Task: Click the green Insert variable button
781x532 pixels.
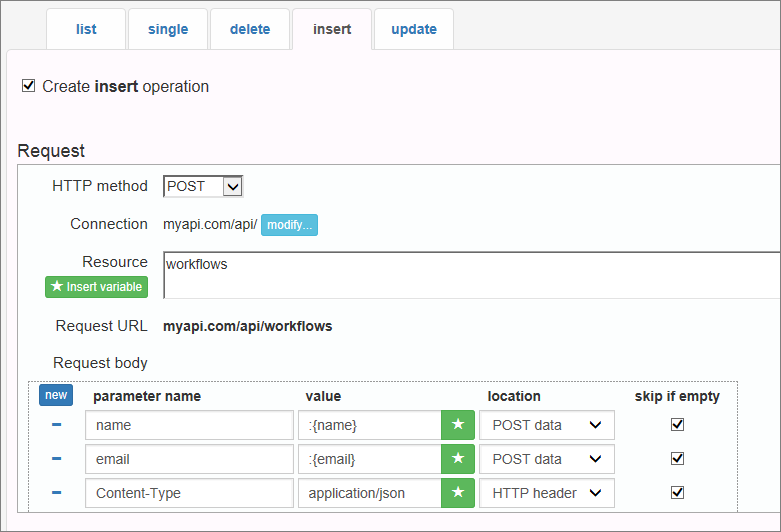Action: (x=96, y=287)
